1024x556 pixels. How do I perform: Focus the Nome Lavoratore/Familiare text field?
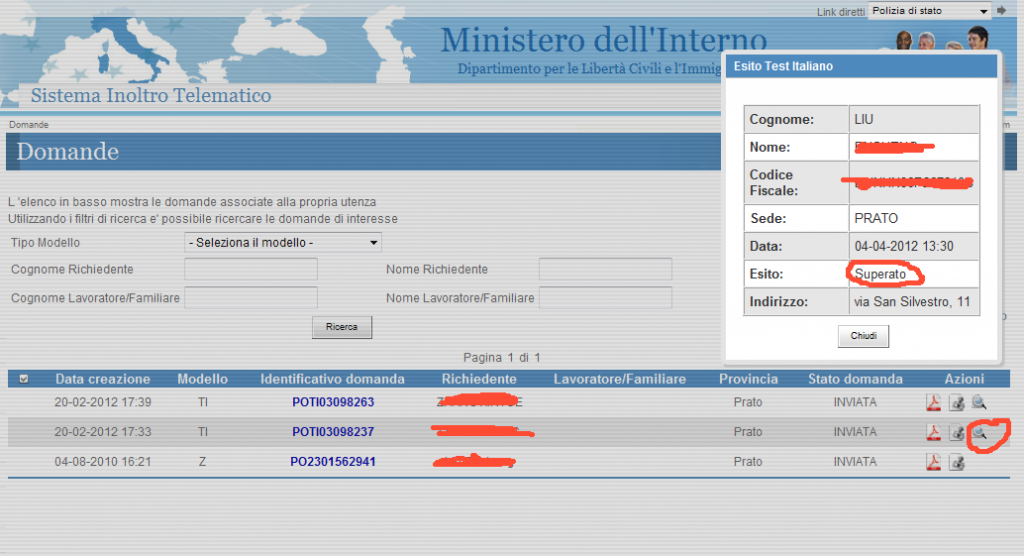click(x=605, y=297)
